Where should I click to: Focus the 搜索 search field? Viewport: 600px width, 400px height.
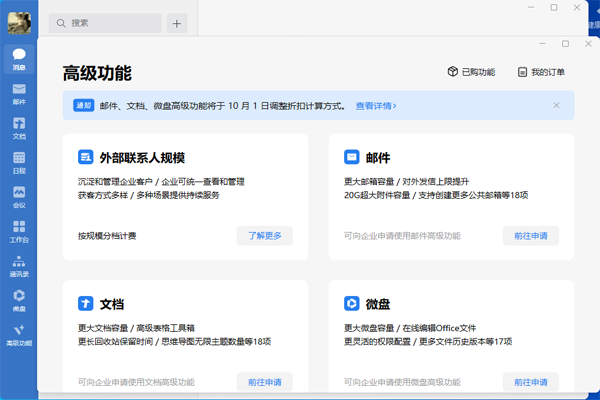click(105, 23)
